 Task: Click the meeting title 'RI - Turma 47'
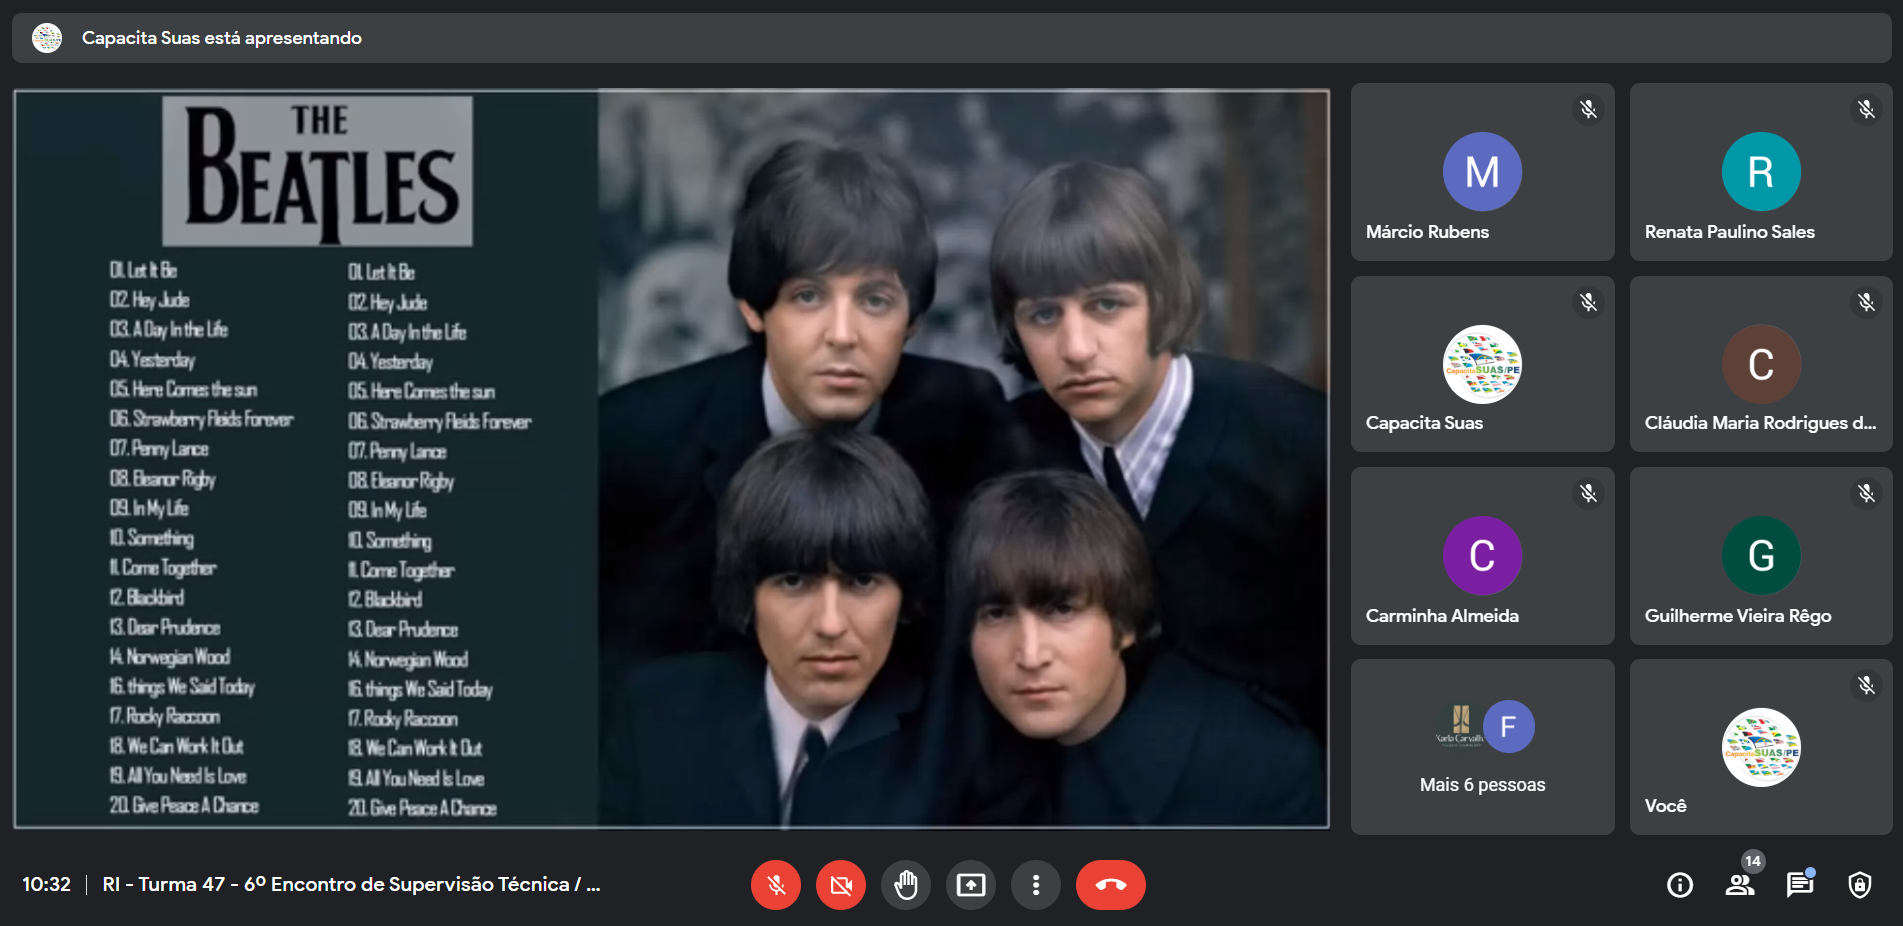click(351, 885)
